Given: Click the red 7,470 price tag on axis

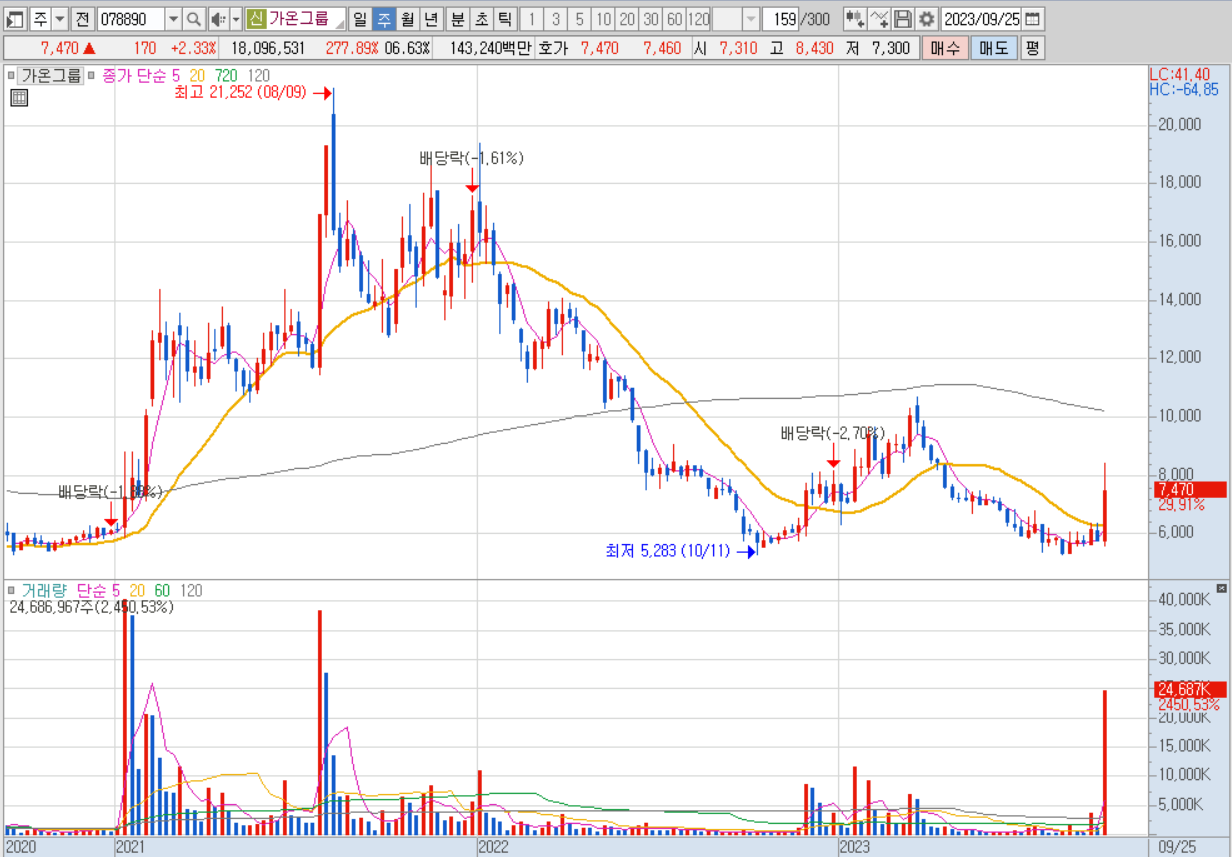Looking at the screenshot, I should pos(1189,489).
